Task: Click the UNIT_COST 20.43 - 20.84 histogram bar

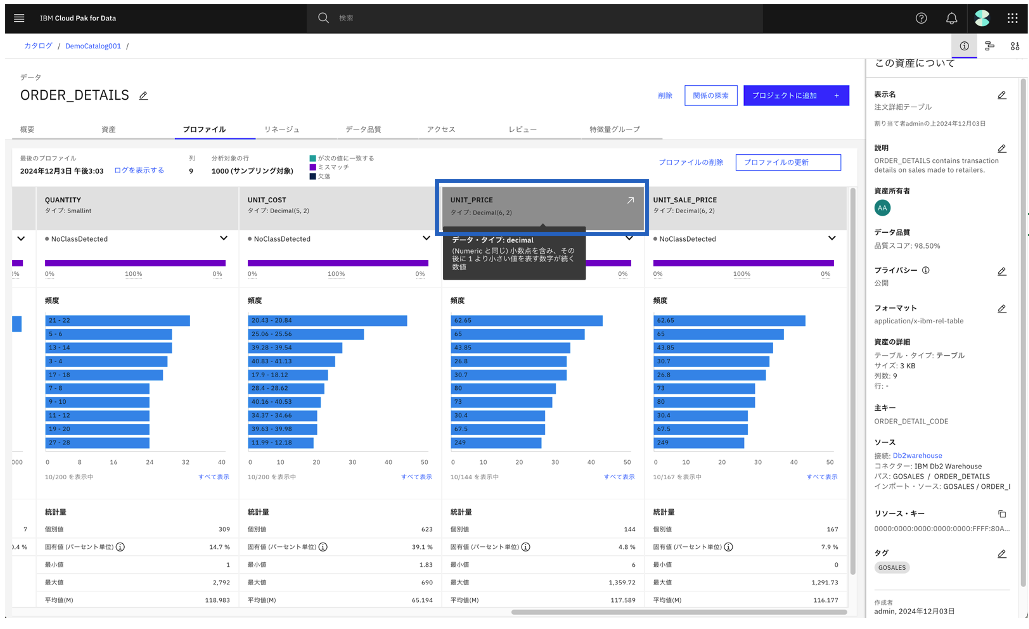Action: click(327, 320)
